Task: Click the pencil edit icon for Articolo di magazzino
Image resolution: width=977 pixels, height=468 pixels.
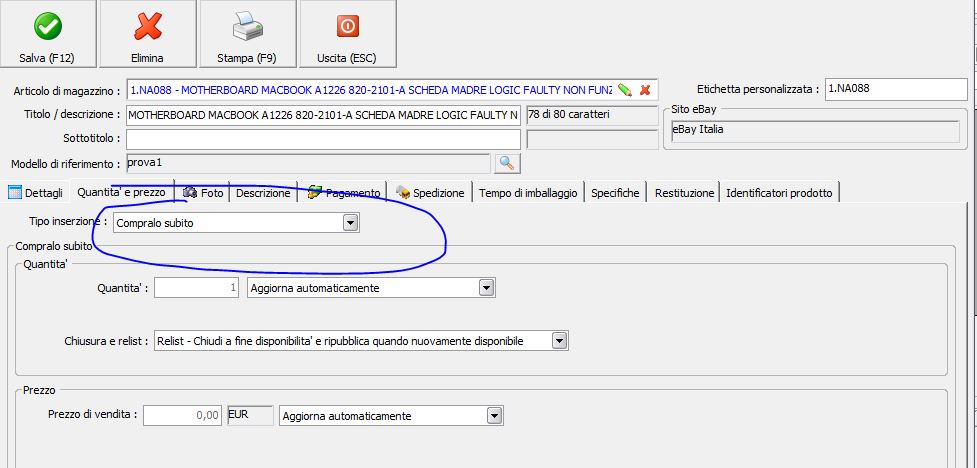Action: [625, 90]
